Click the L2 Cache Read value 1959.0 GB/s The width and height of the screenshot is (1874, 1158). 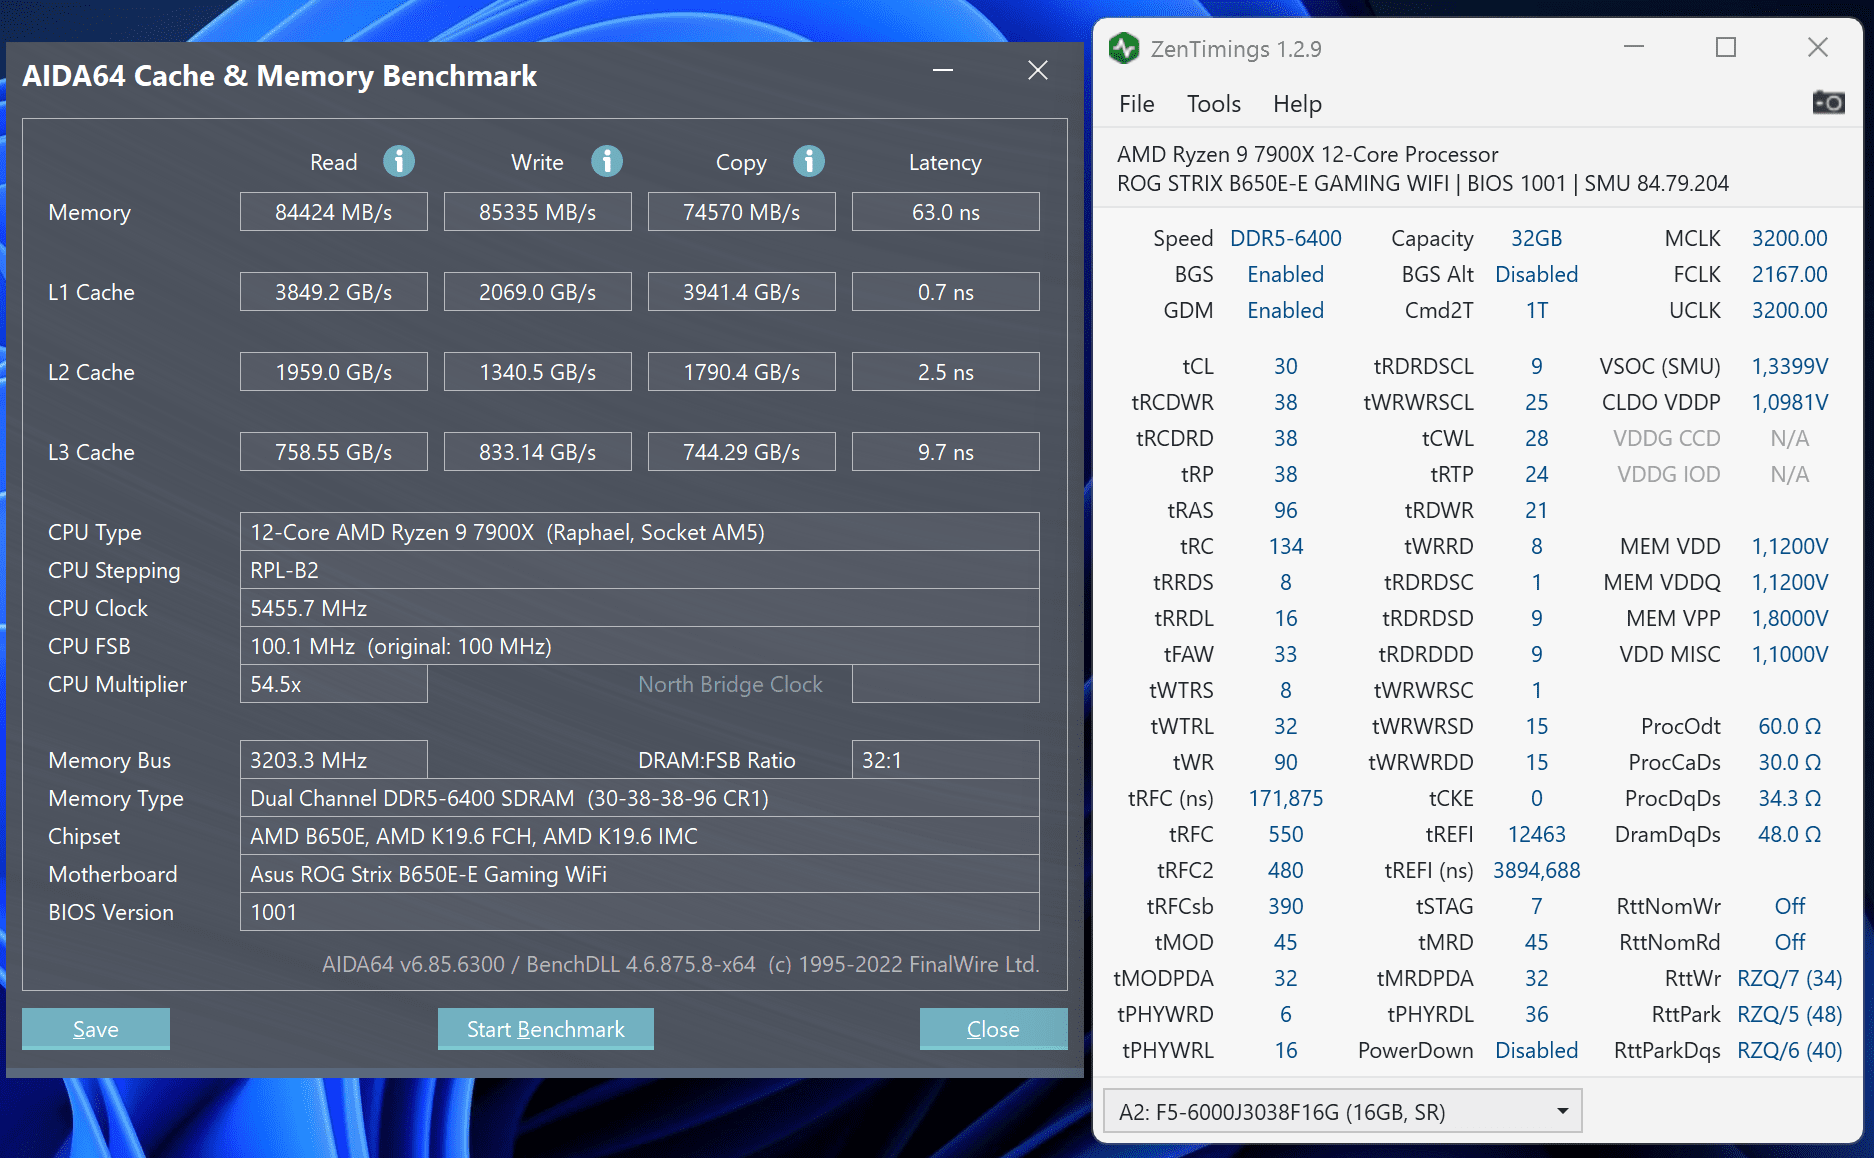[334, 372]
